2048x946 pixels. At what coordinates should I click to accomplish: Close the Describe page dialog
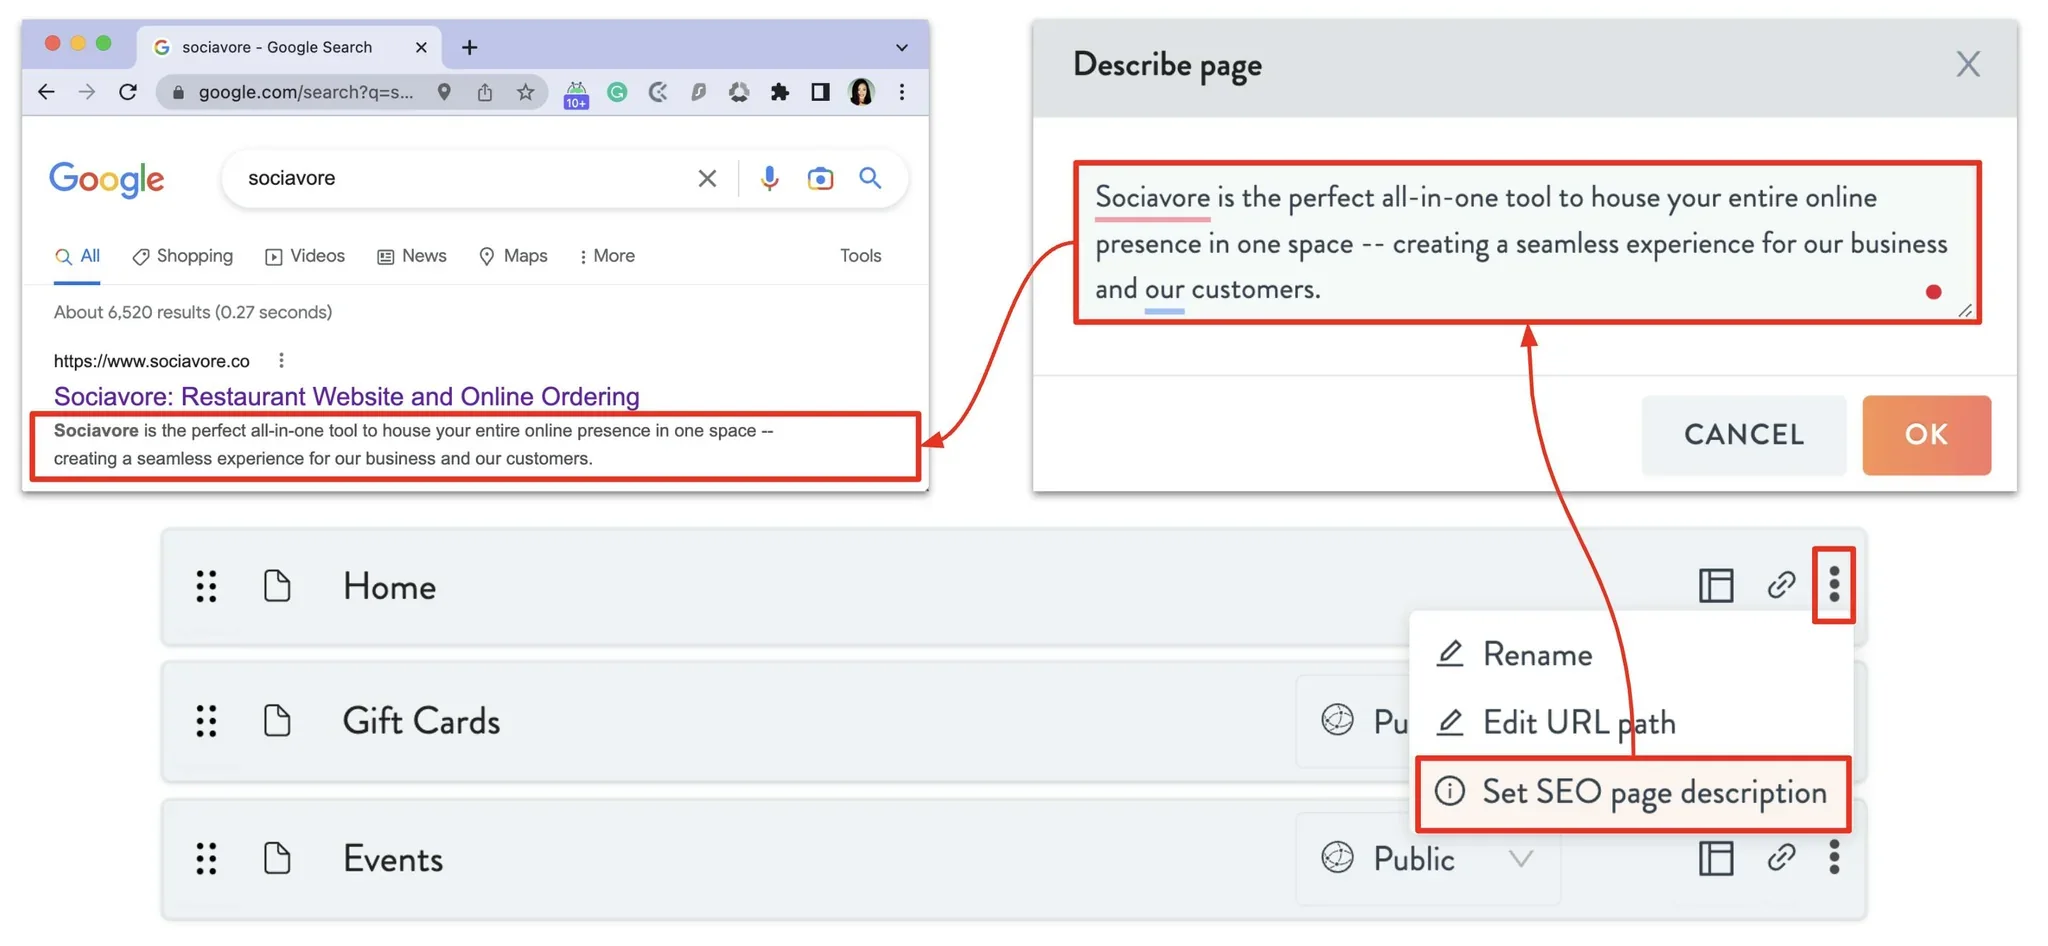pyautogui.click(x=1968, y=64)
